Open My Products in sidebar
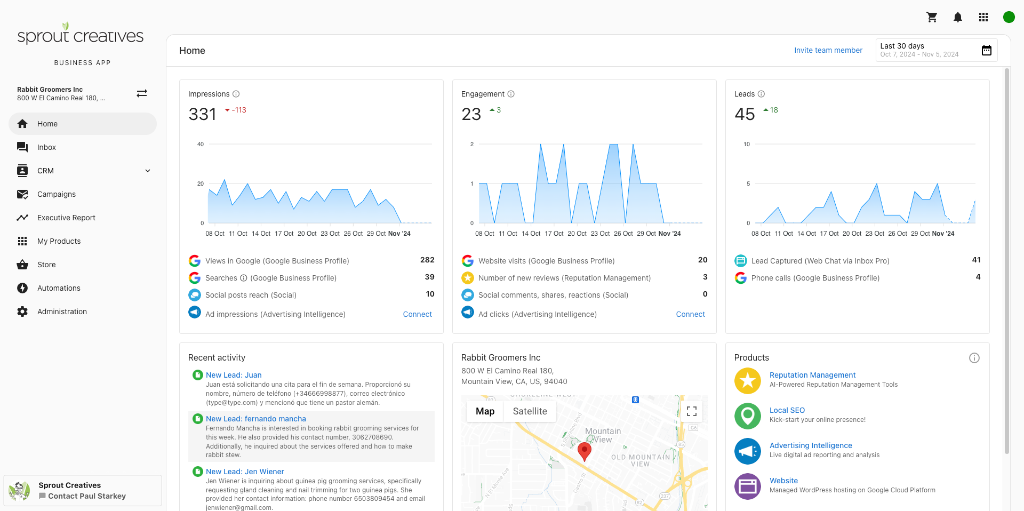The image size is (1024, 511). coord(82,241)
